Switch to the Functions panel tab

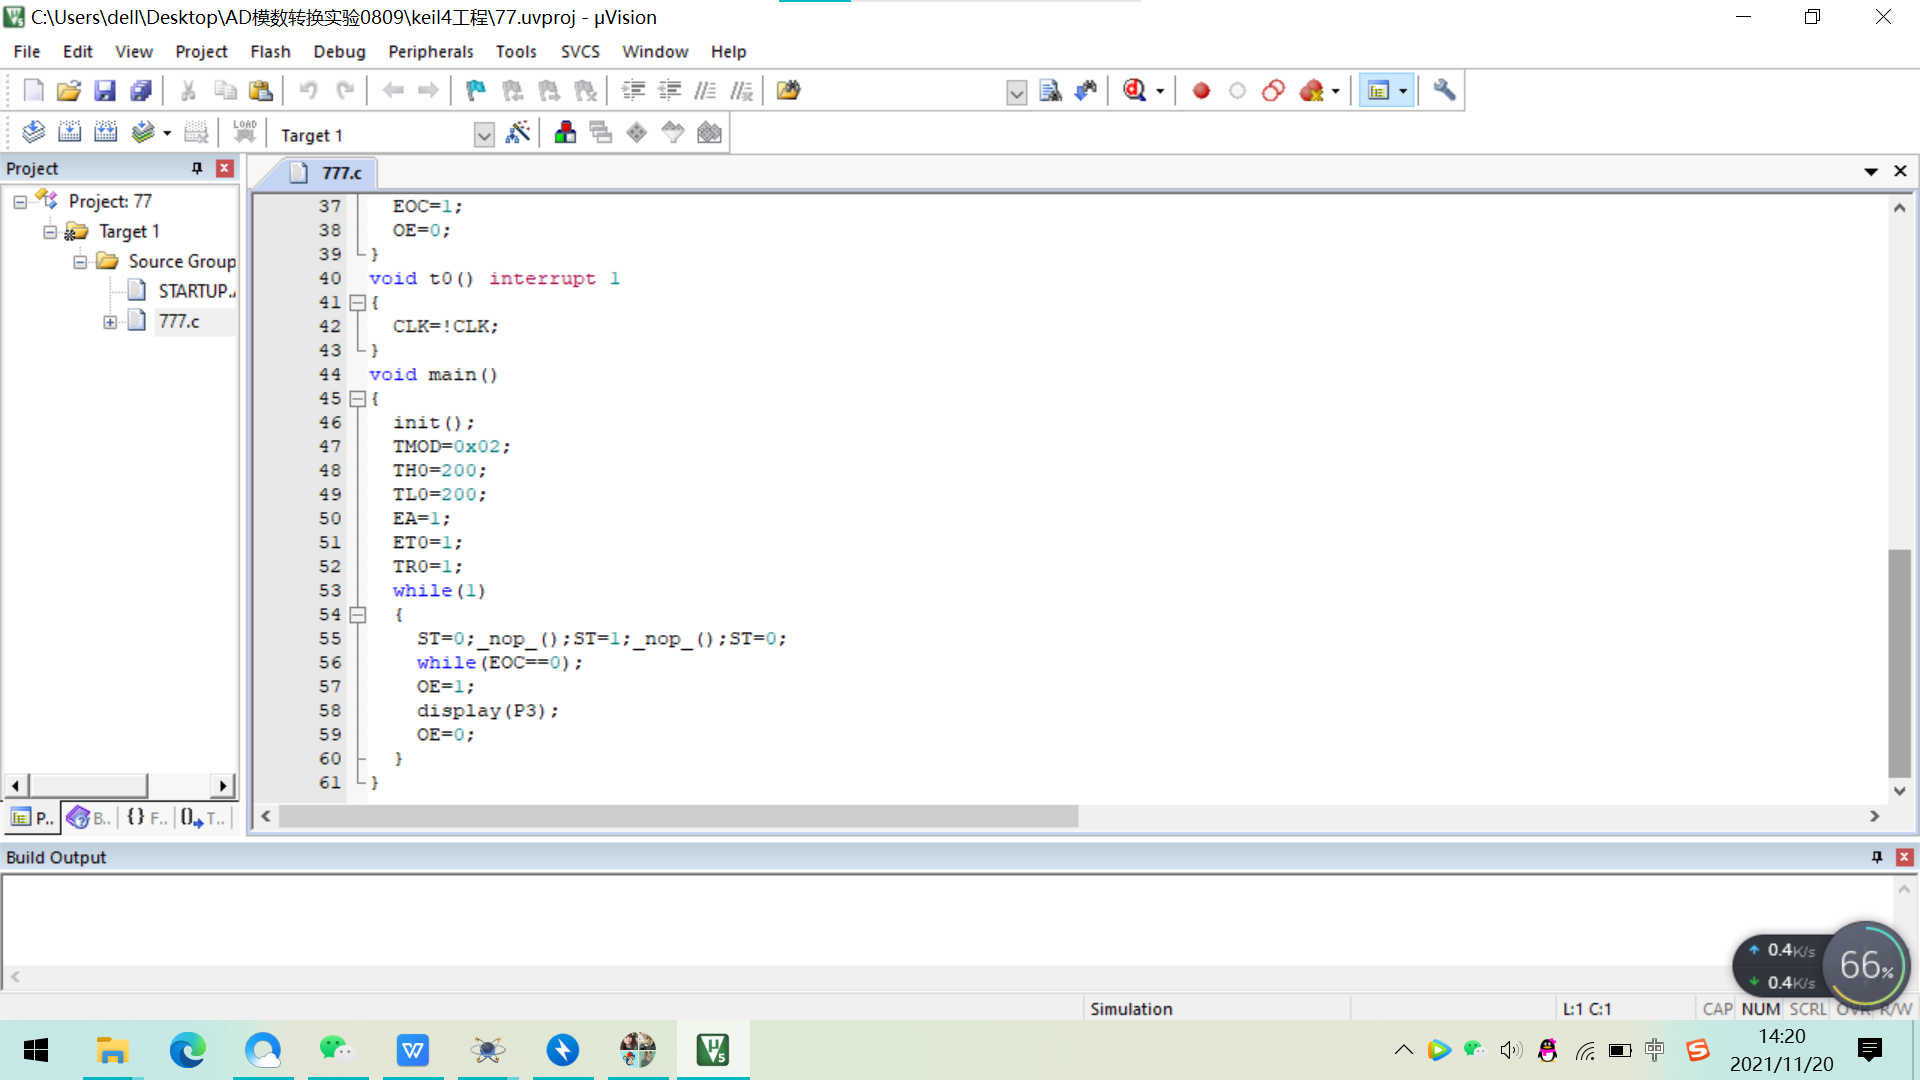tap(147, 818)
